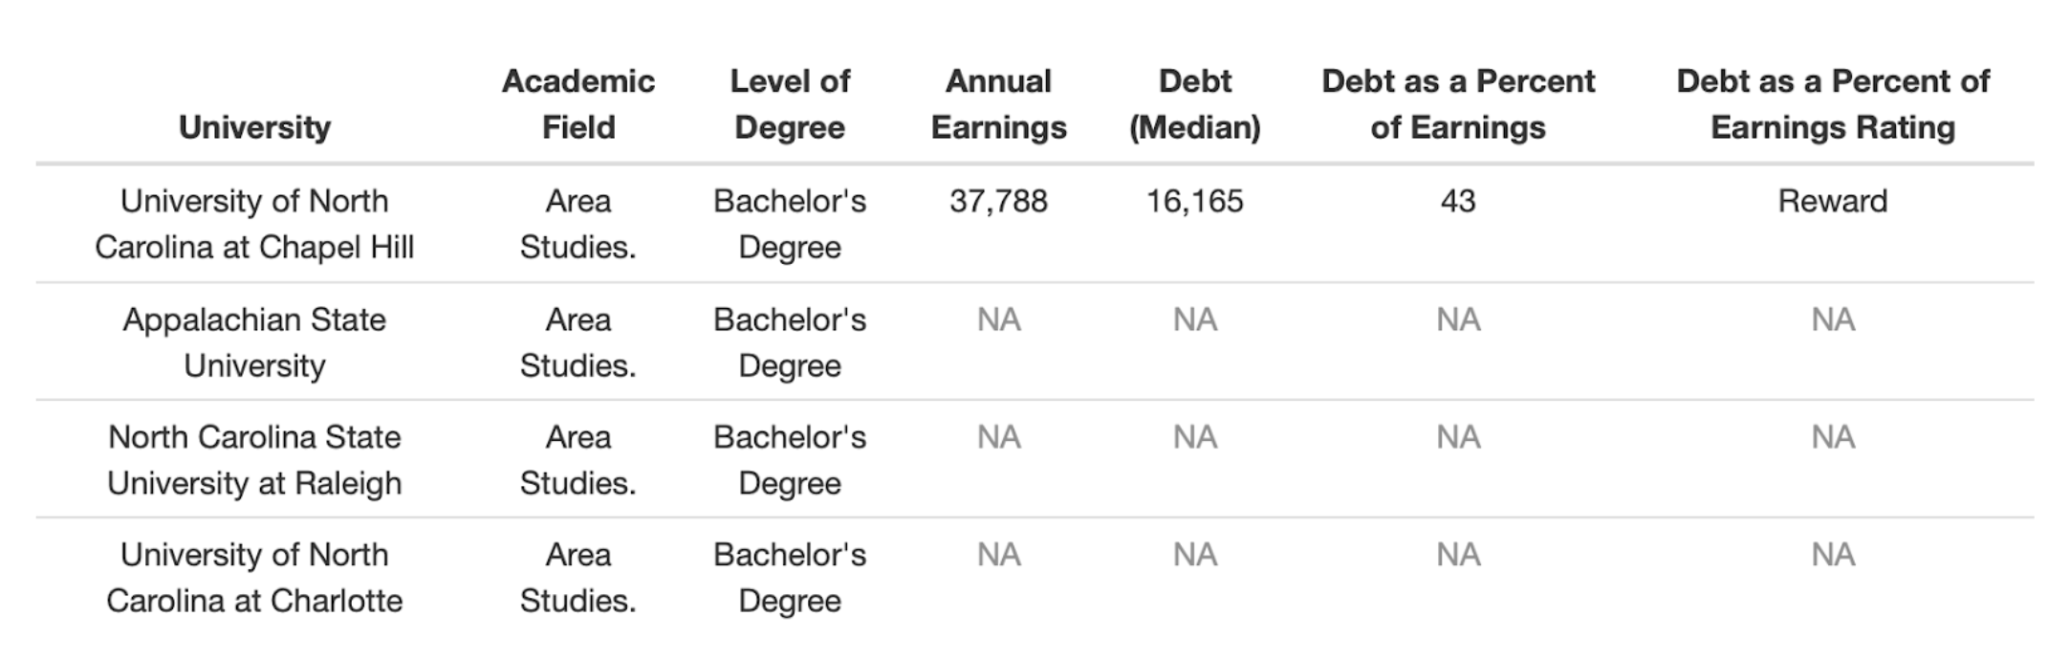Select Appalachian State's NA annual earnings cell

click(x=998, y=320)
